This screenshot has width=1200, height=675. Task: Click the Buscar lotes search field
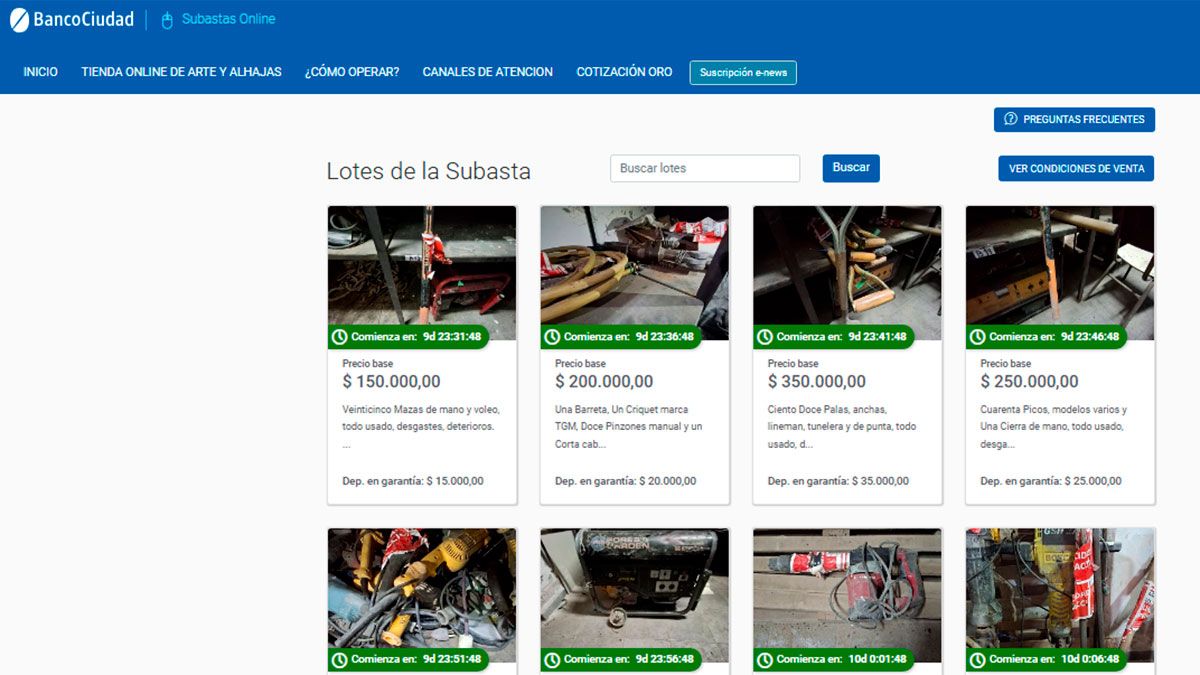pos(704,168)
